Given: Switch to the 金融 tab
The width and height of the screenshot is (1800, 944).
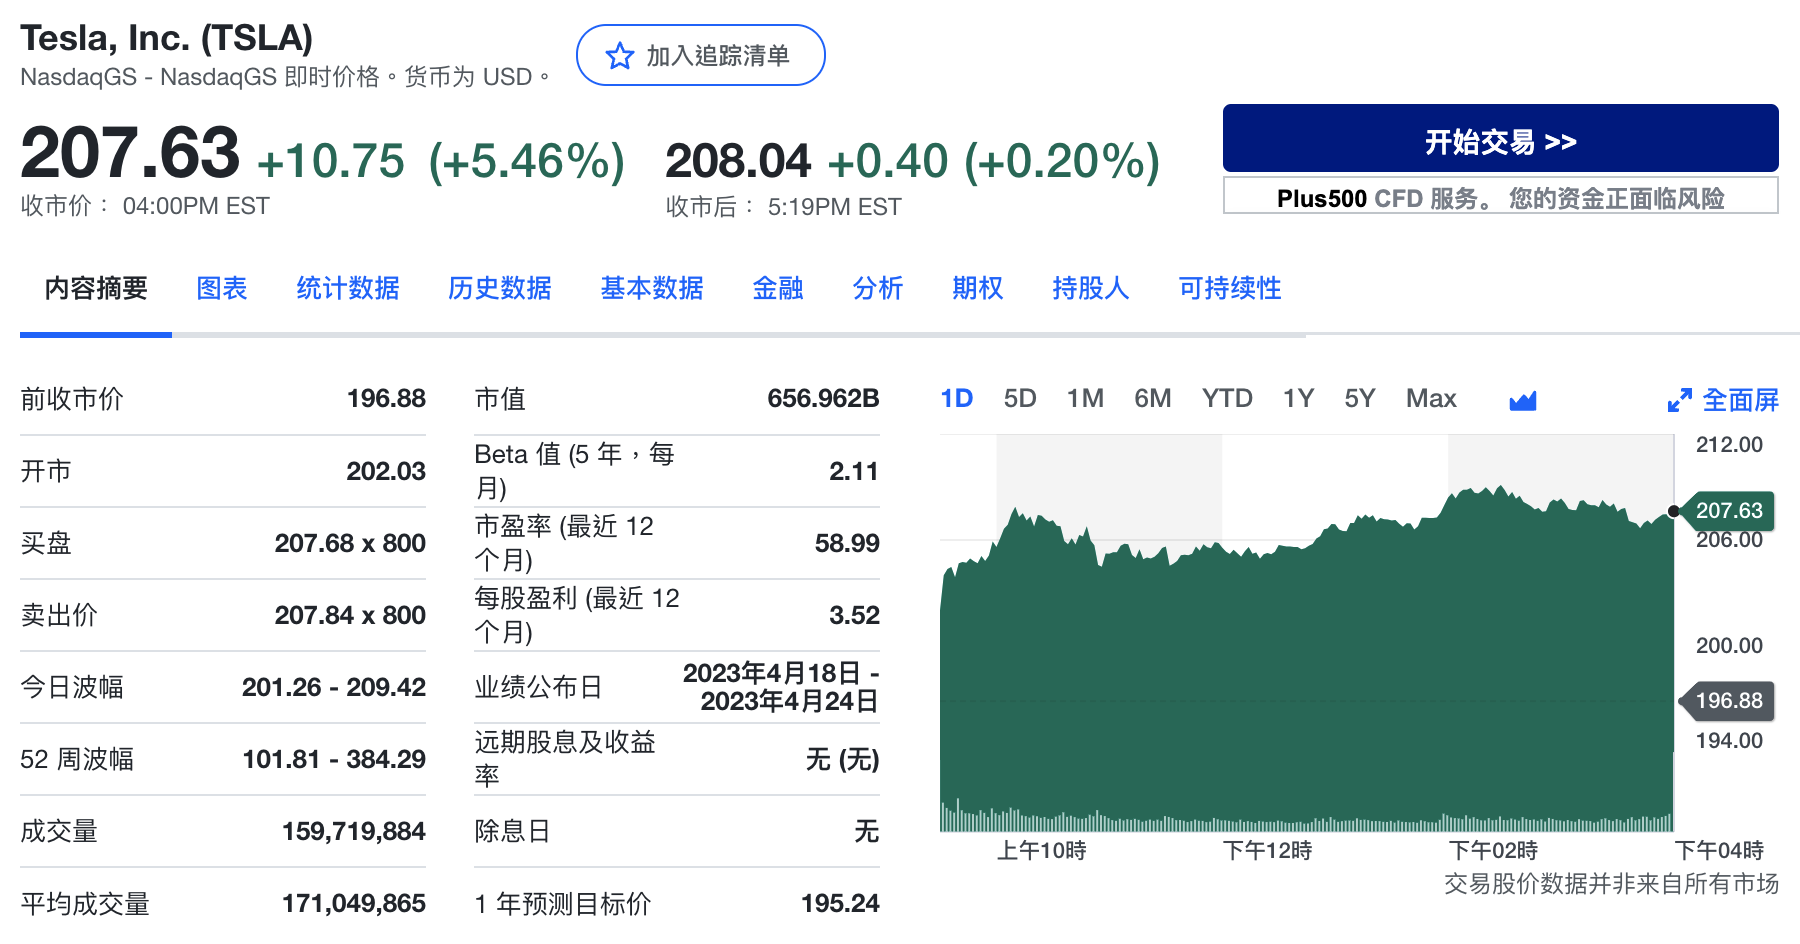Looking at the screenshot, I should (778, 288).
